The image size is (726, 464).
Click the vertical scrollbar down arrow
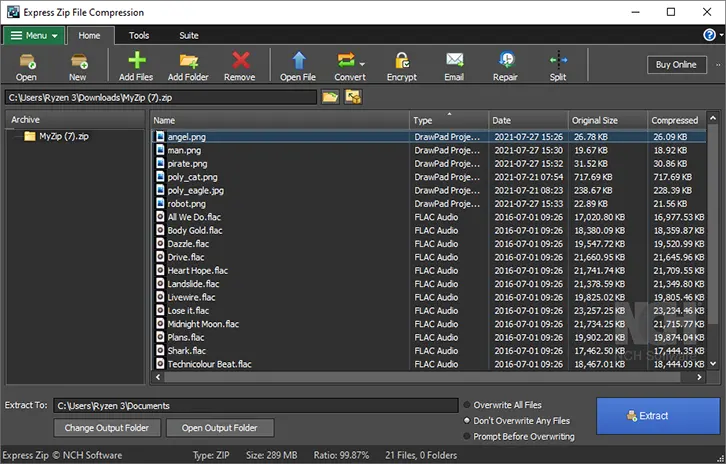pos(713,364)
